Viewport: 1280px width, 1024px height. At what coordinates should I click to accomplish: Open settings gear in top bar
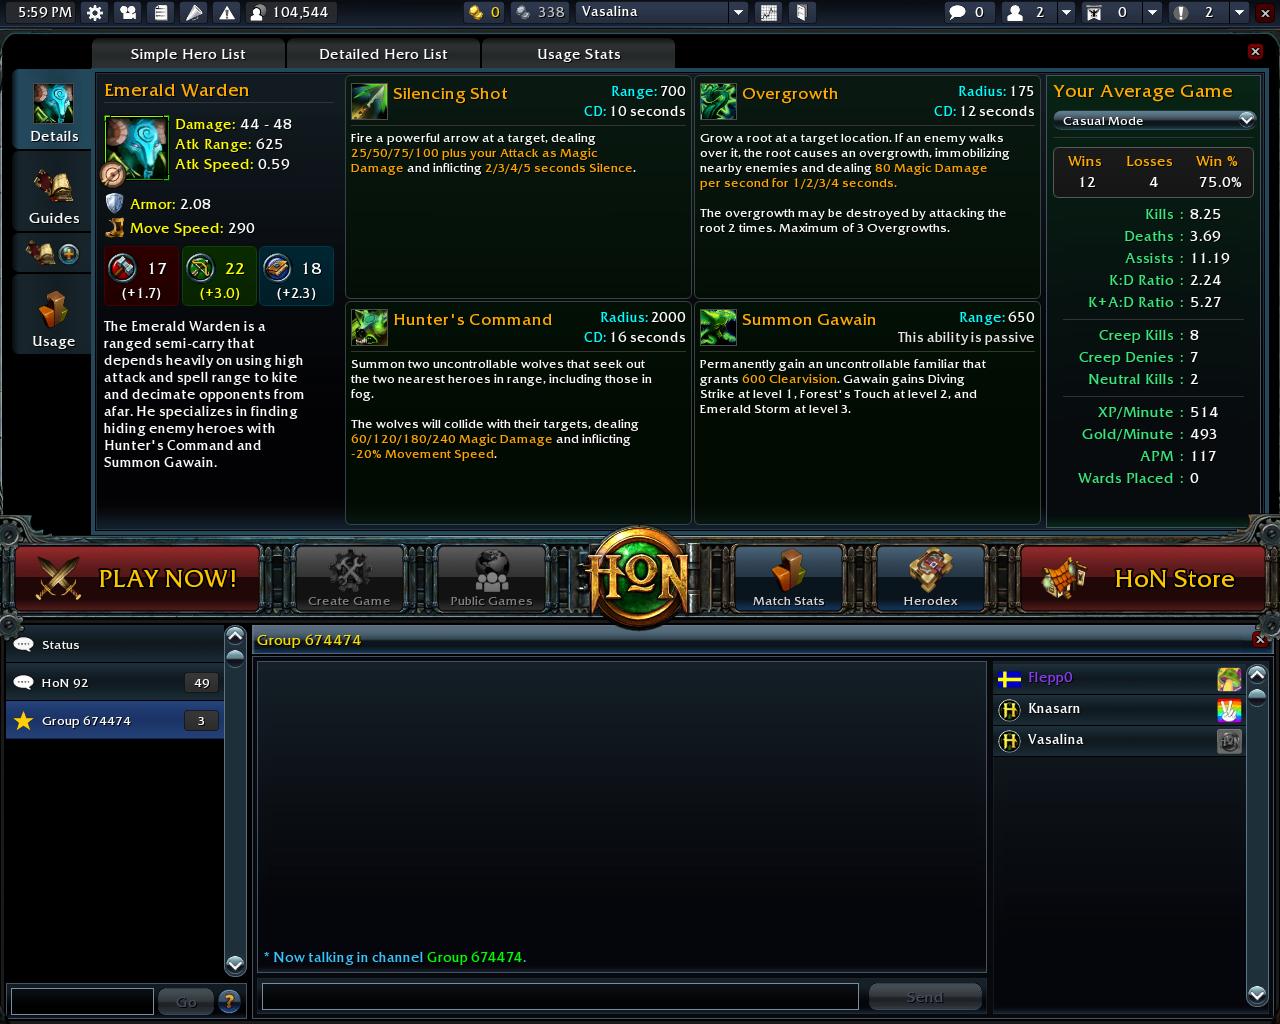pos(95,13)
